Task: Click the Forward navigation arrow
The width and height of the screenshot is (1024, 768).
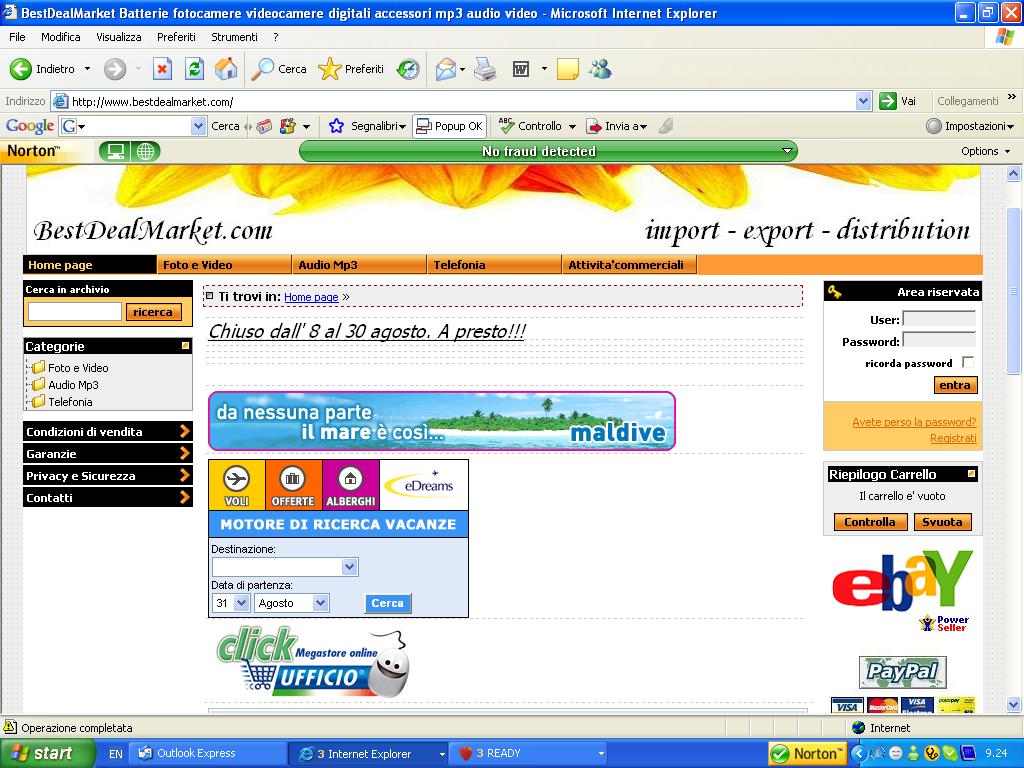Action: click(x=115, y=69)
